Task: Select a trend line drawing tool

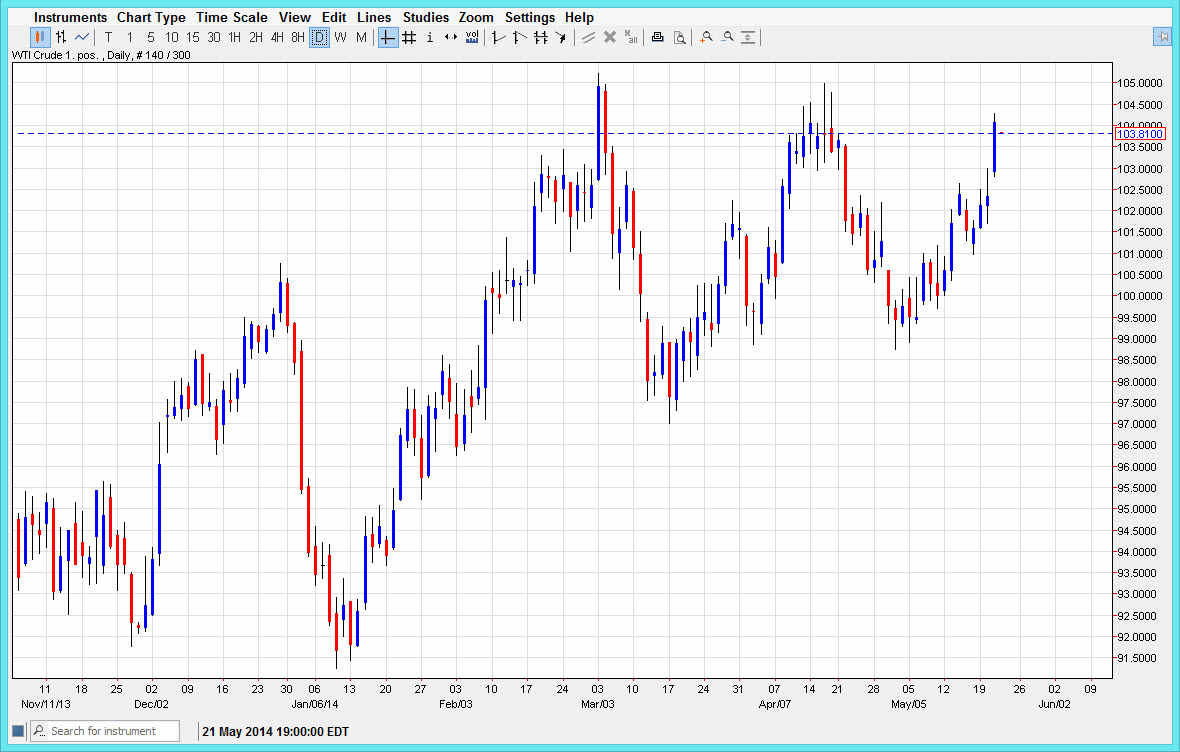Action: point(587,36)
